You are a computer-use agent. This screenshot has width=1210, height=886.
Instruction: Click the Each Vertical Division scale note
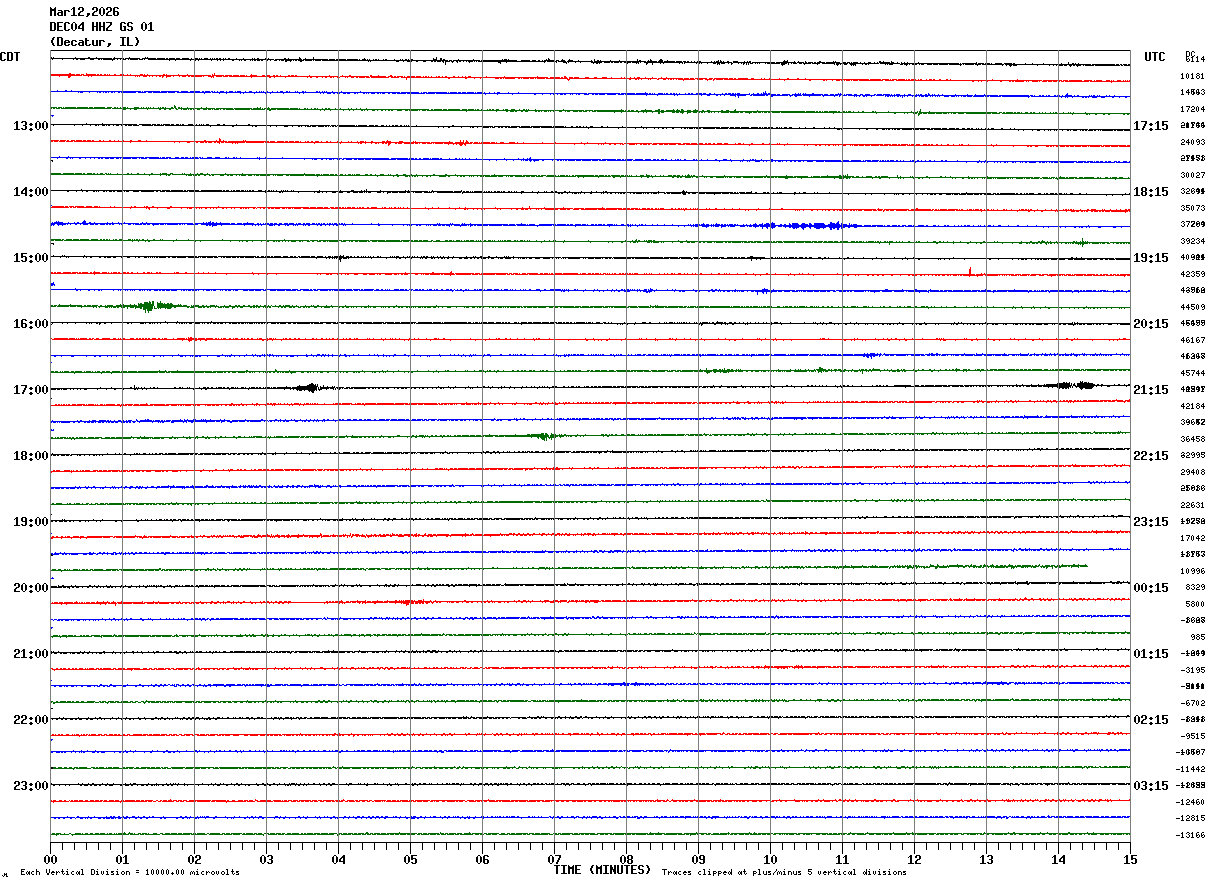point(129,873)
